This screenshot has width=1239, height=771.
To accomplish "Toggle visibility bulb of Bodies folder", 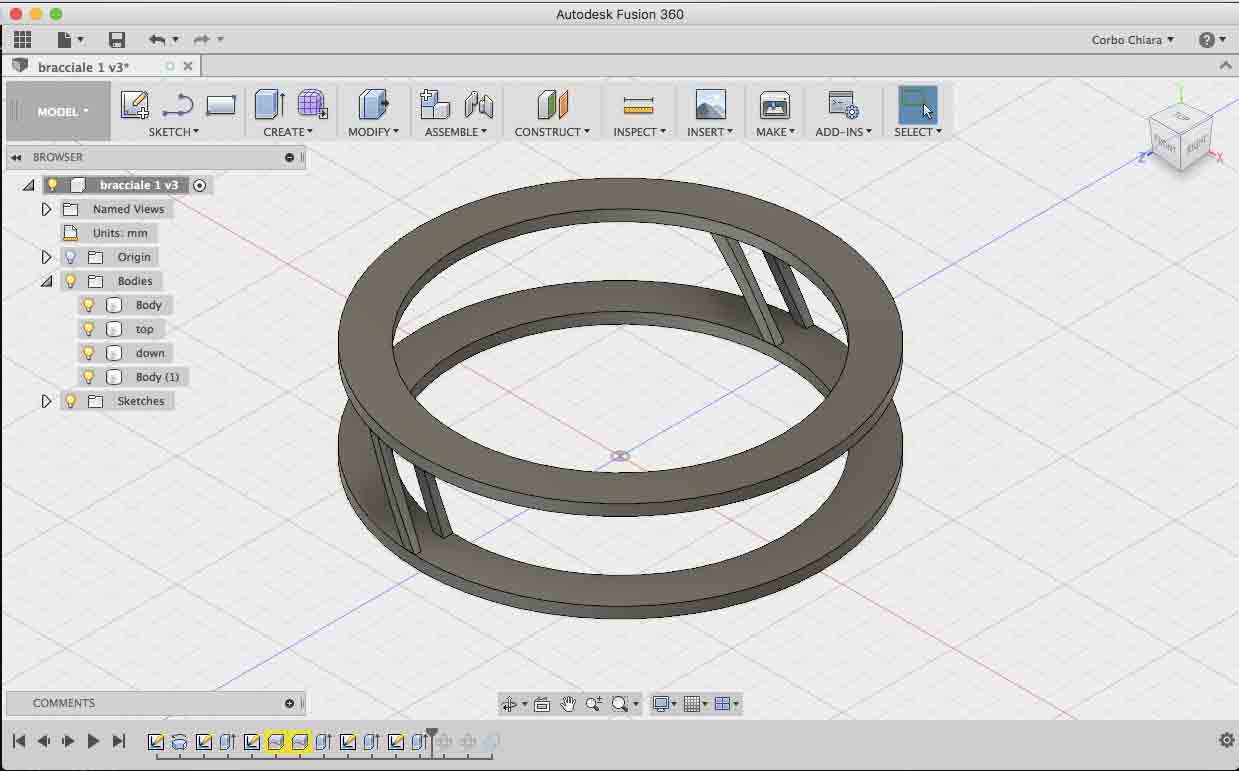I will click(x=70, y=281).
